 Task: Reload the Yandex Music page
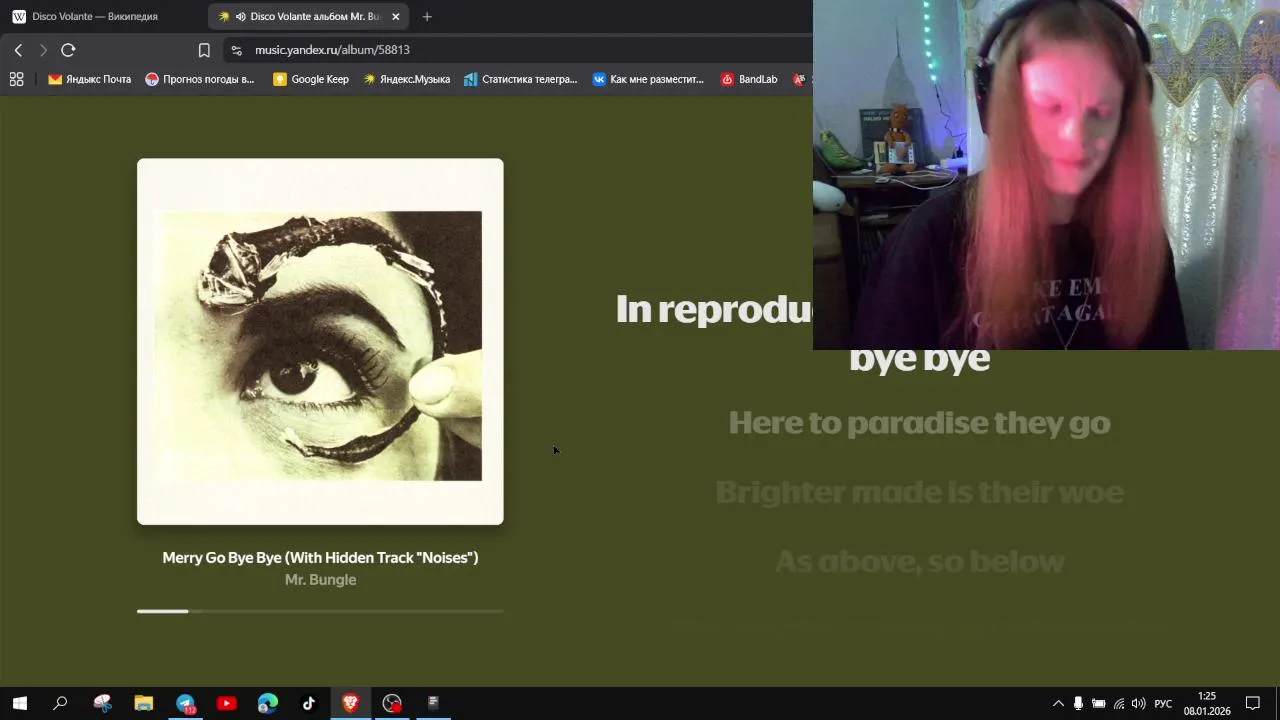pos(68,50)
